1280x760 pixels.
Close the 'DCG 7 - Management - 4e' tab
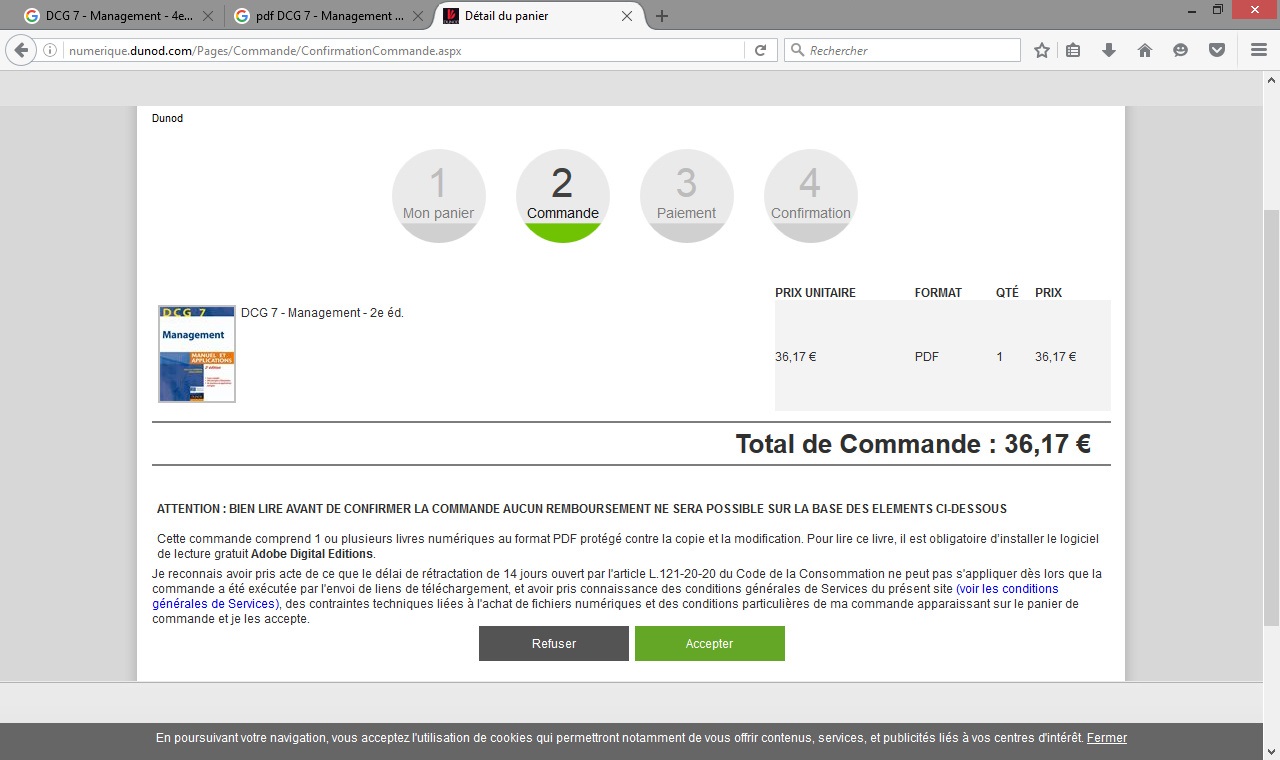(207, 16)
